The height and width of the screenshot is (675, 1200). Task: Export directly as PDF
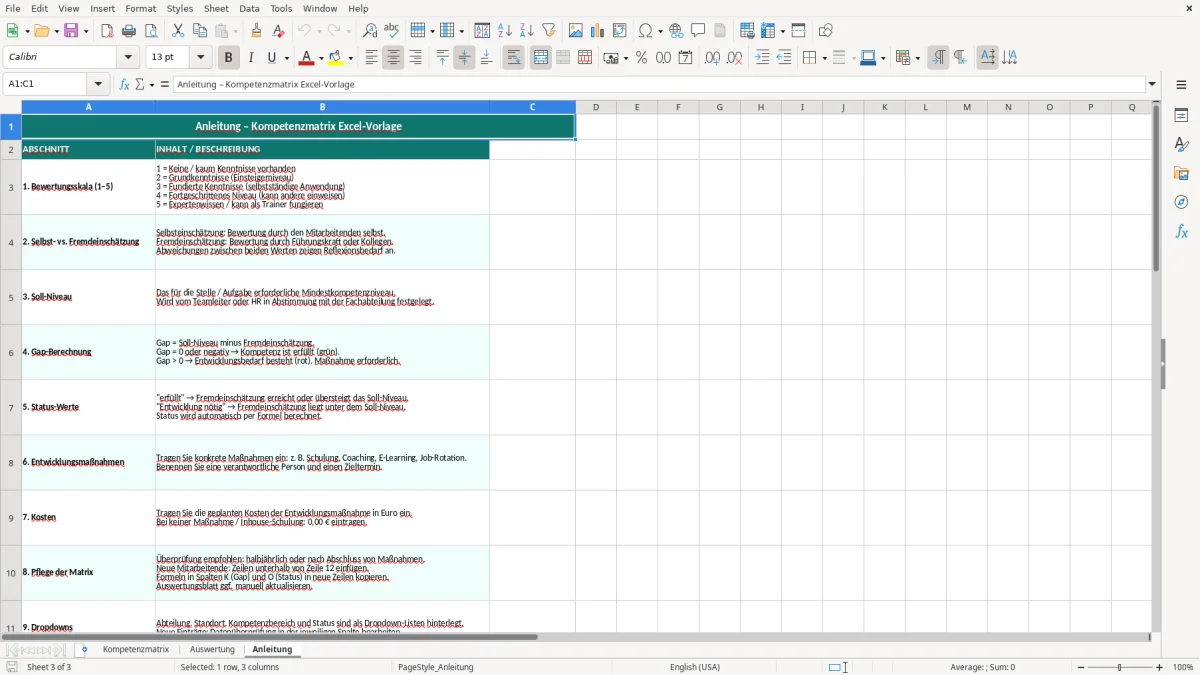107,31
